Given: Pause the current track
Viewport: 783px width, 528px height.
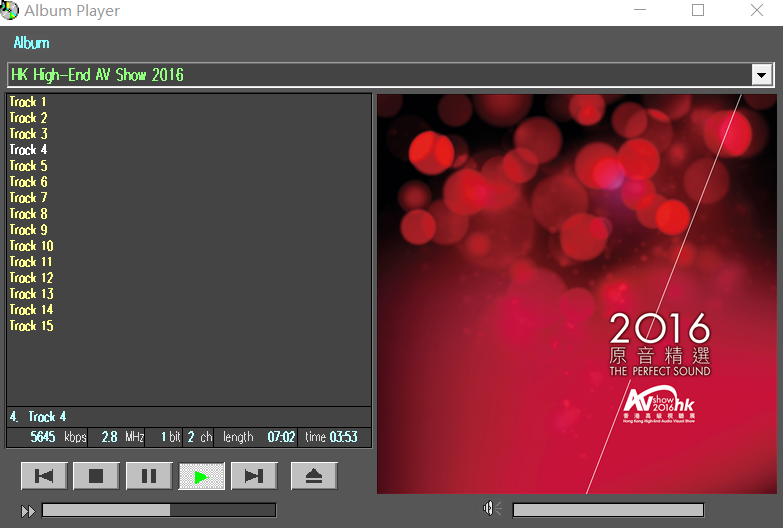Looking at the screenshot, I should pos(149,476).
